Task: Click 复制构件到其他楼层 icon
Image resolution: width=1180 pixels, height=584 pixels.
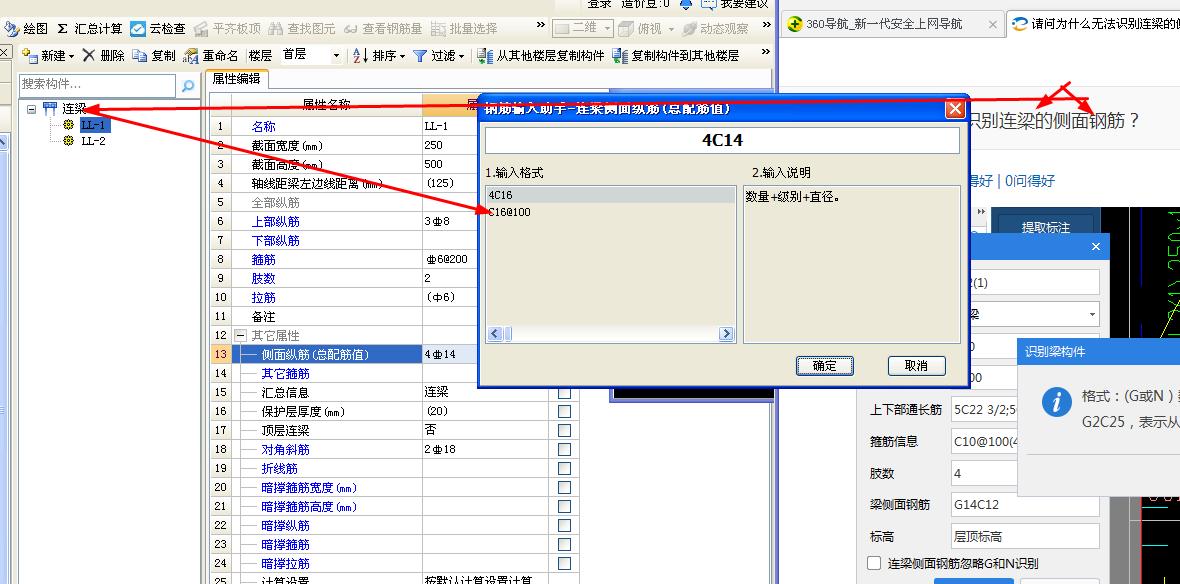Action: [x=620, y=55]
